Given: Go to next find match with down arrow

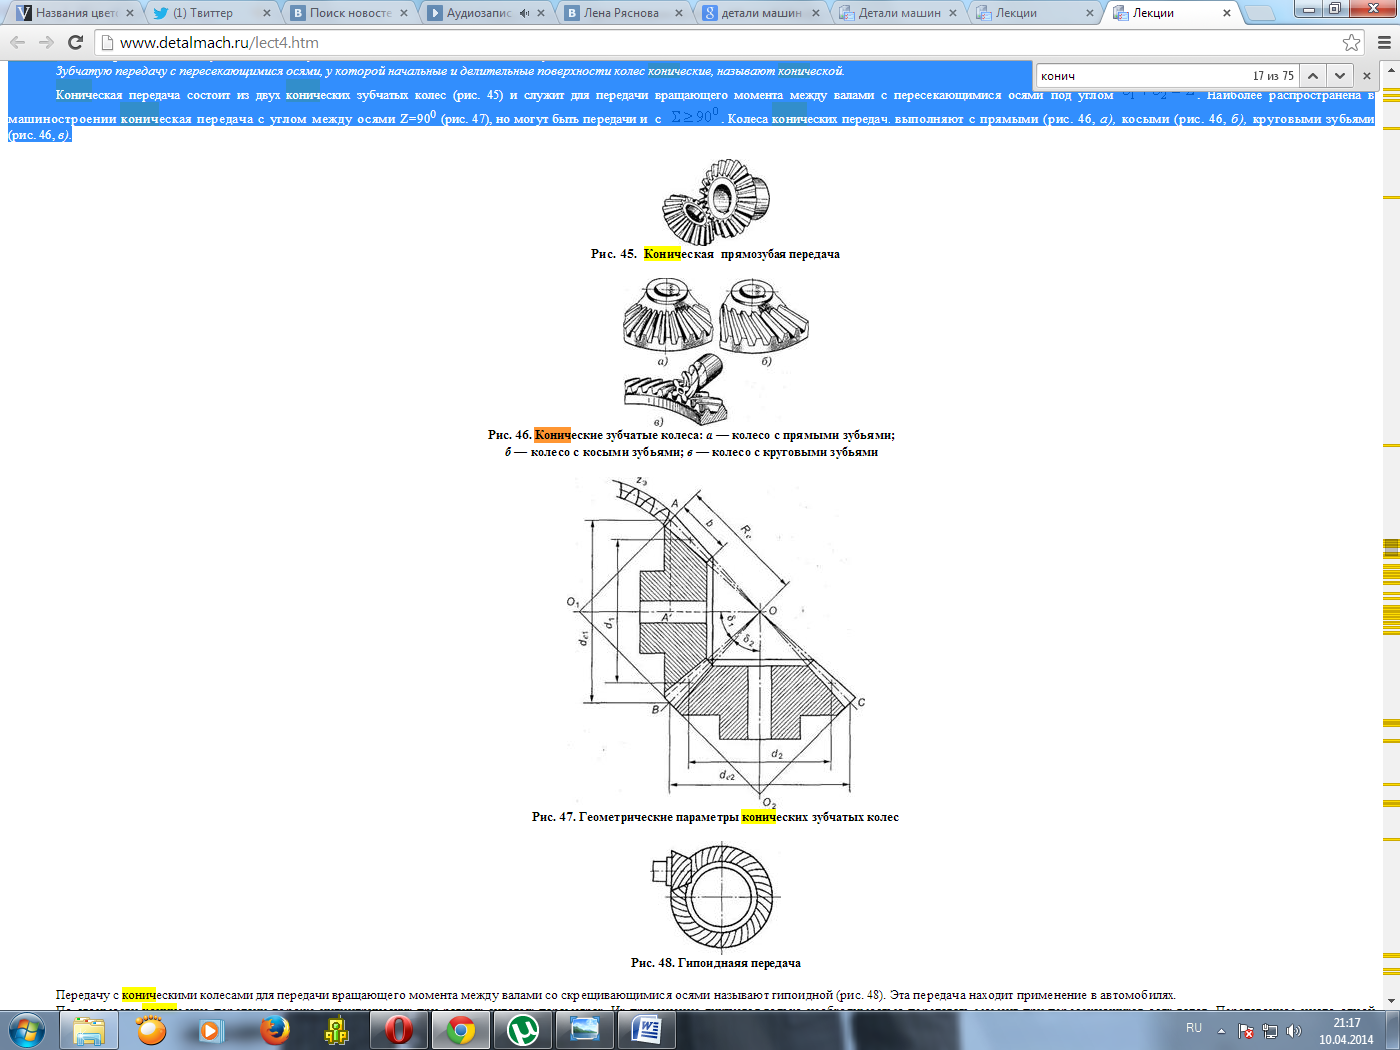Looking at the screenshot, I should pyautogui.click(x=1340, y=76).
